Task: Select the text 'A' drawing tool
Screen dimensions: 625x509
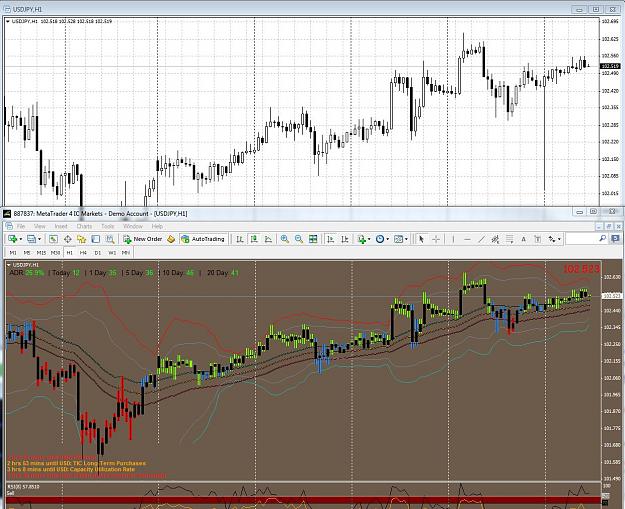Action: (x=523, y=239)
